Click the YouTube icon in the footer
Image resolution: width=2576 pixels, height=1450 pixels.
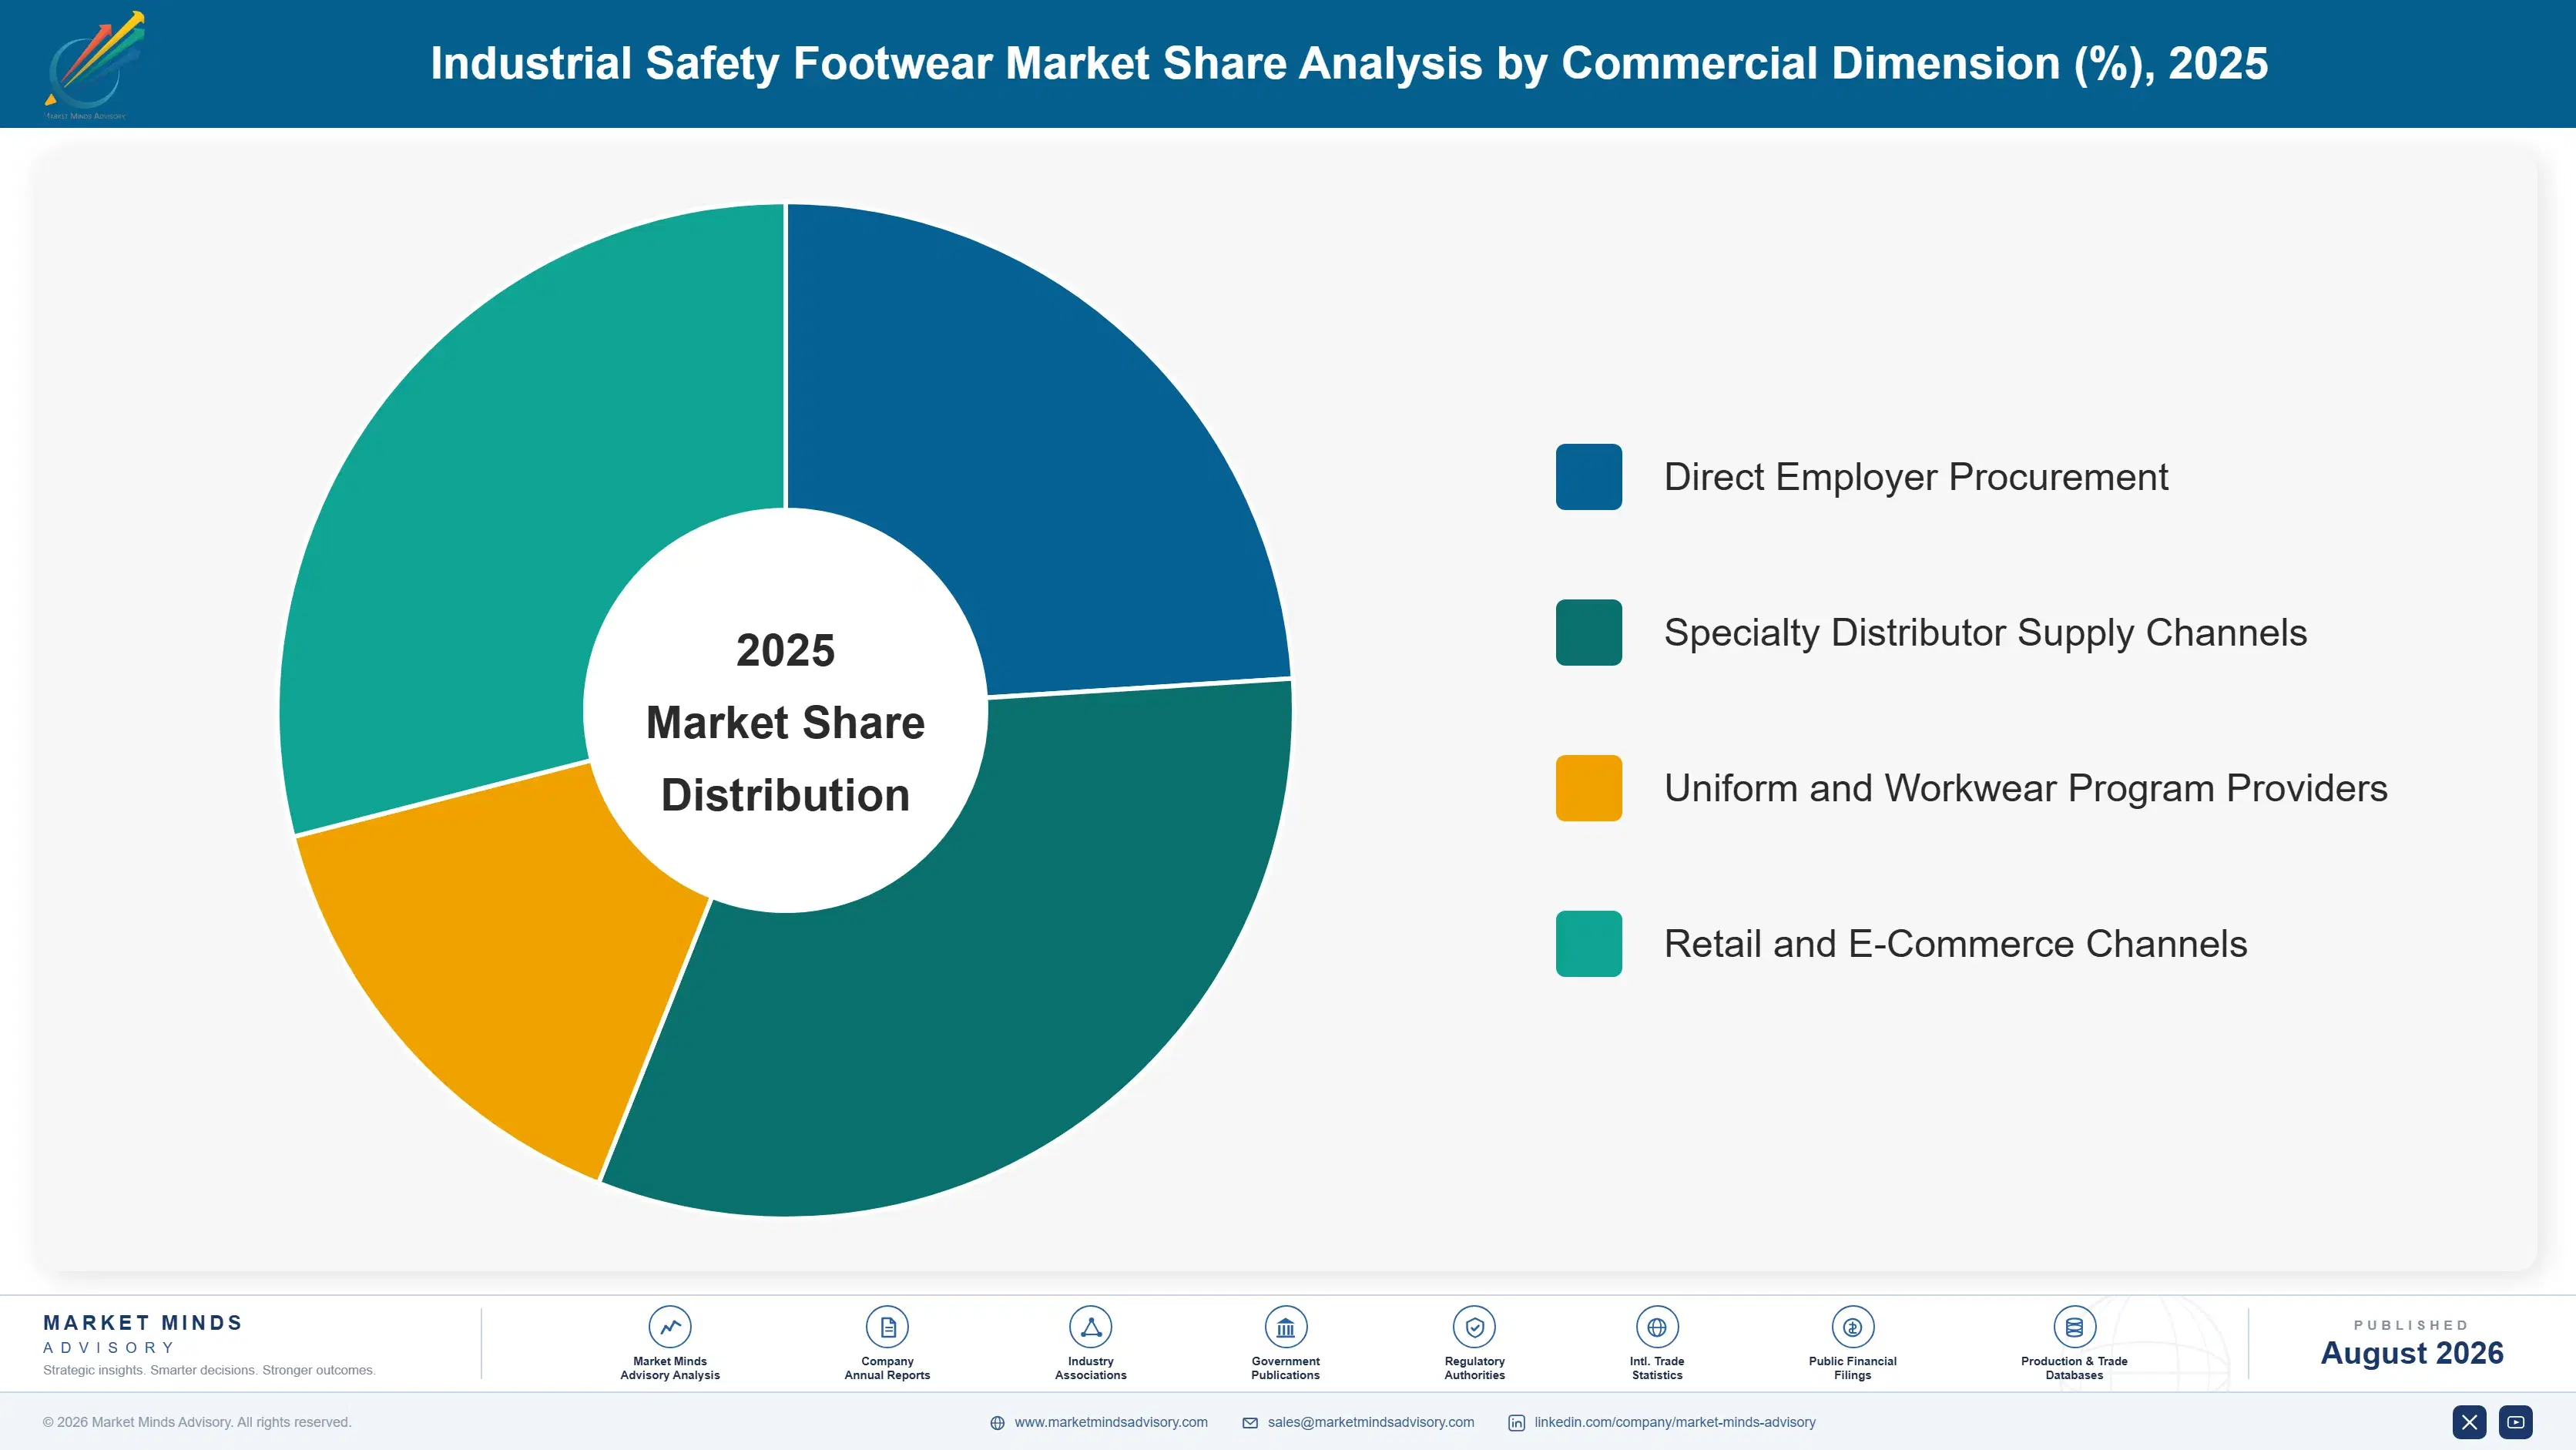point(2516,1422)
